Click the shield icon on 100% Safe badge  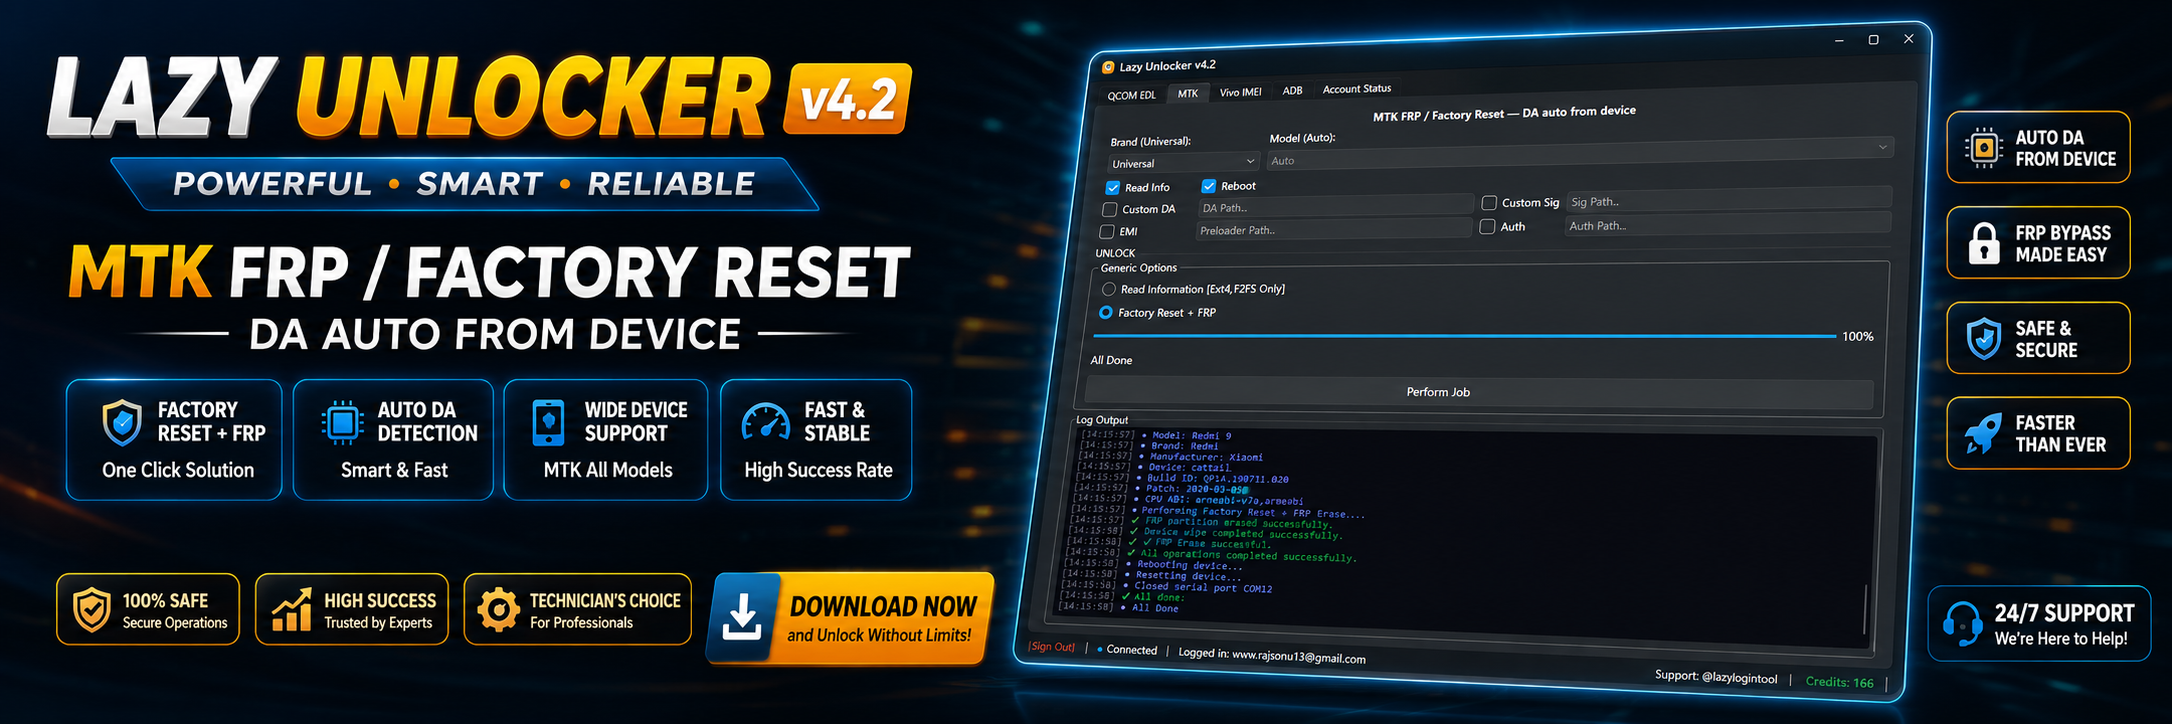click(92, 609)
